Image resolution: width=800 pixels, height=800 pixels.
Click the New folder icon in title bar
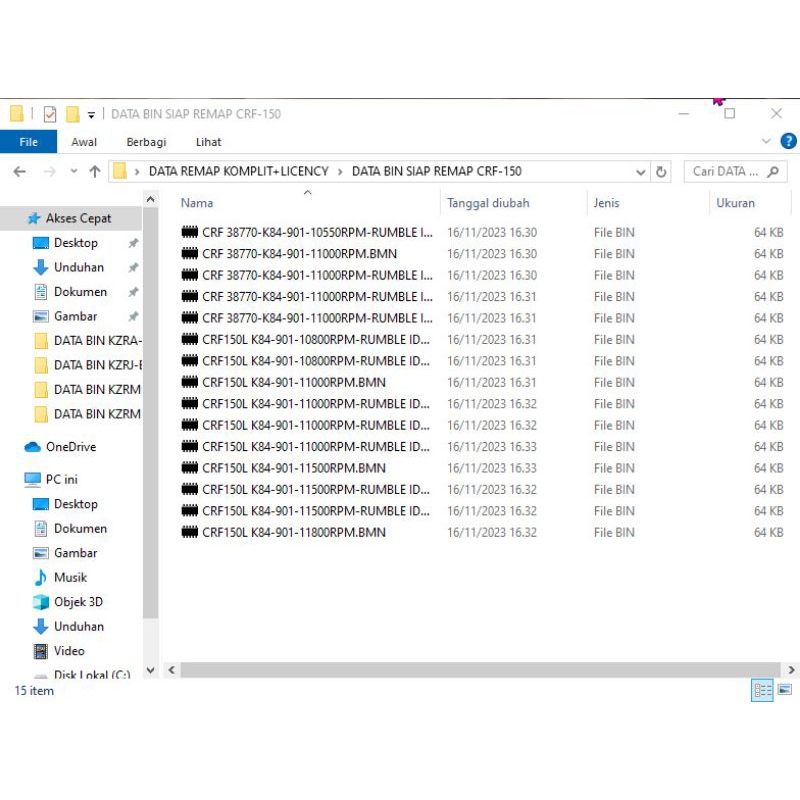click(72, 114)
